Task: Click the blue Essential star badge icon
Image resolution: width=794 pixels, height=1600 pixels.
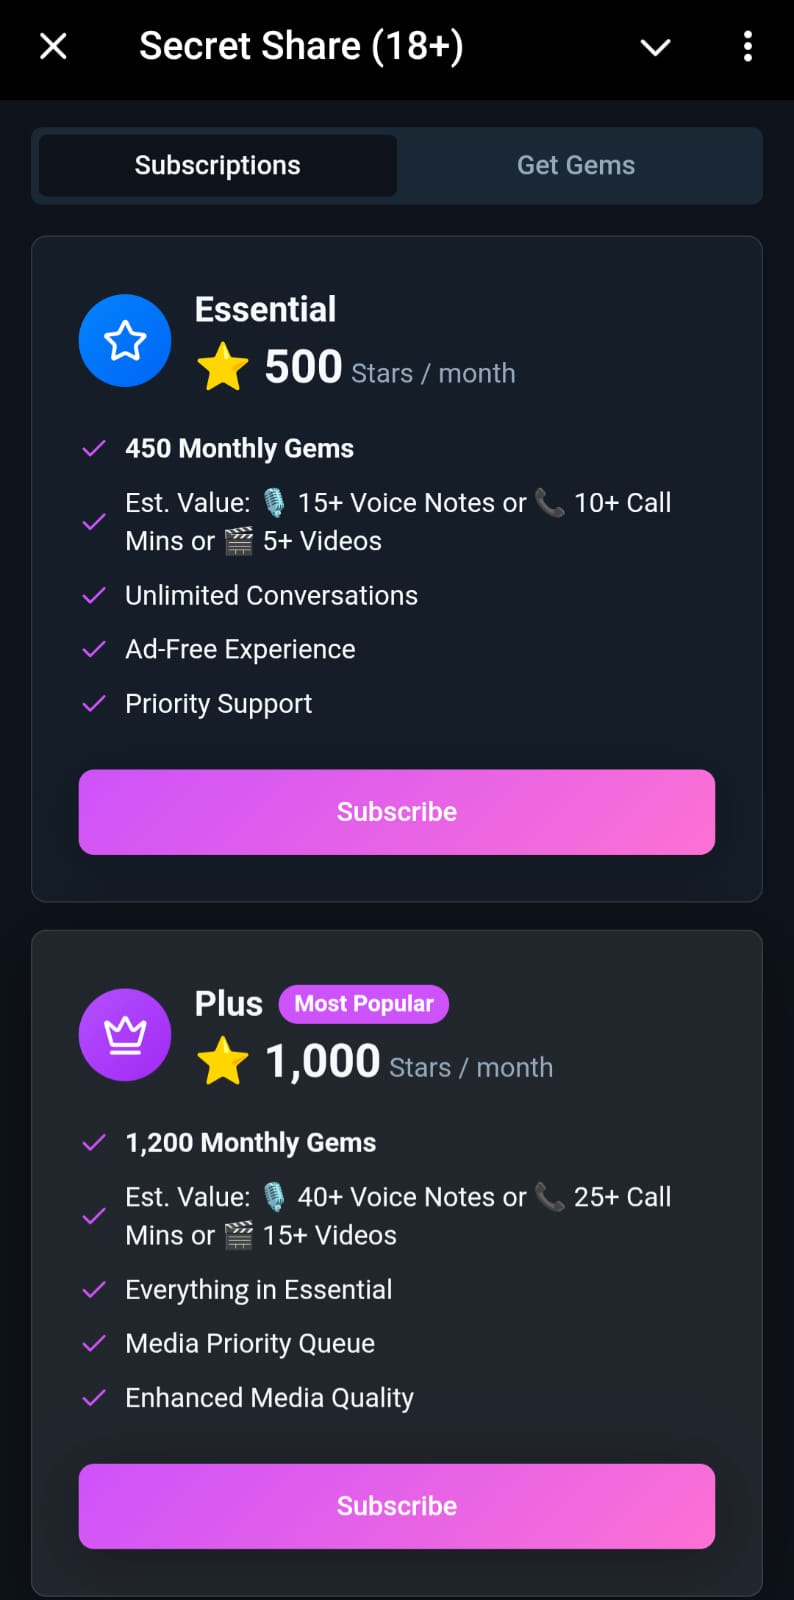Action: click(125, 341)
